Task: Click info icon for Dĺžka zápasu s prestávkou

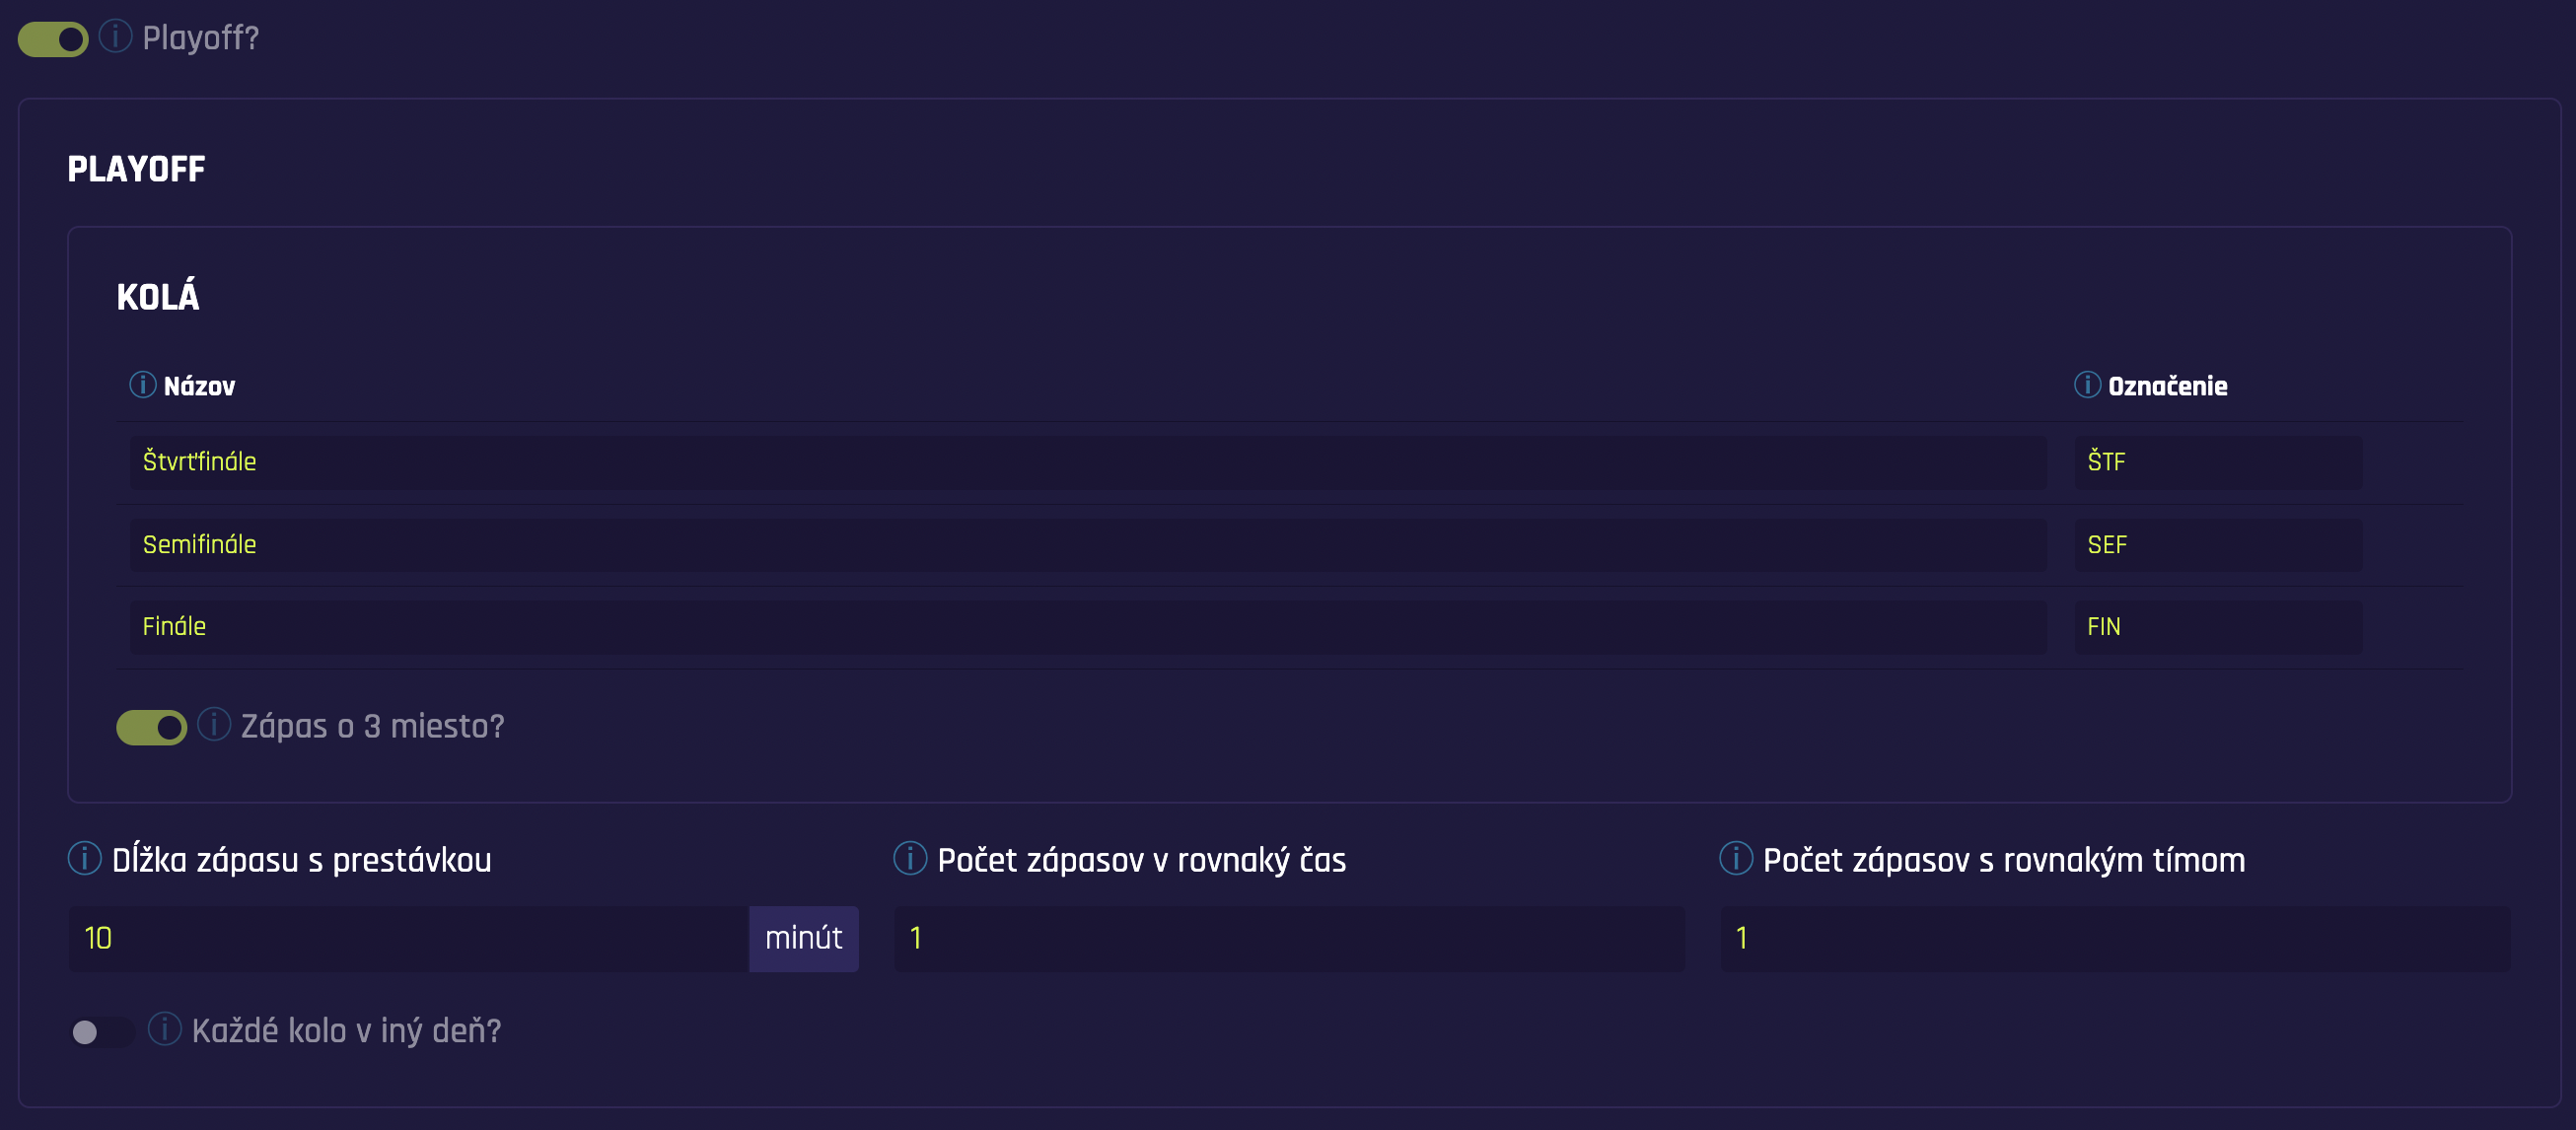Action: pyautogui.click(x=84, y=859)
